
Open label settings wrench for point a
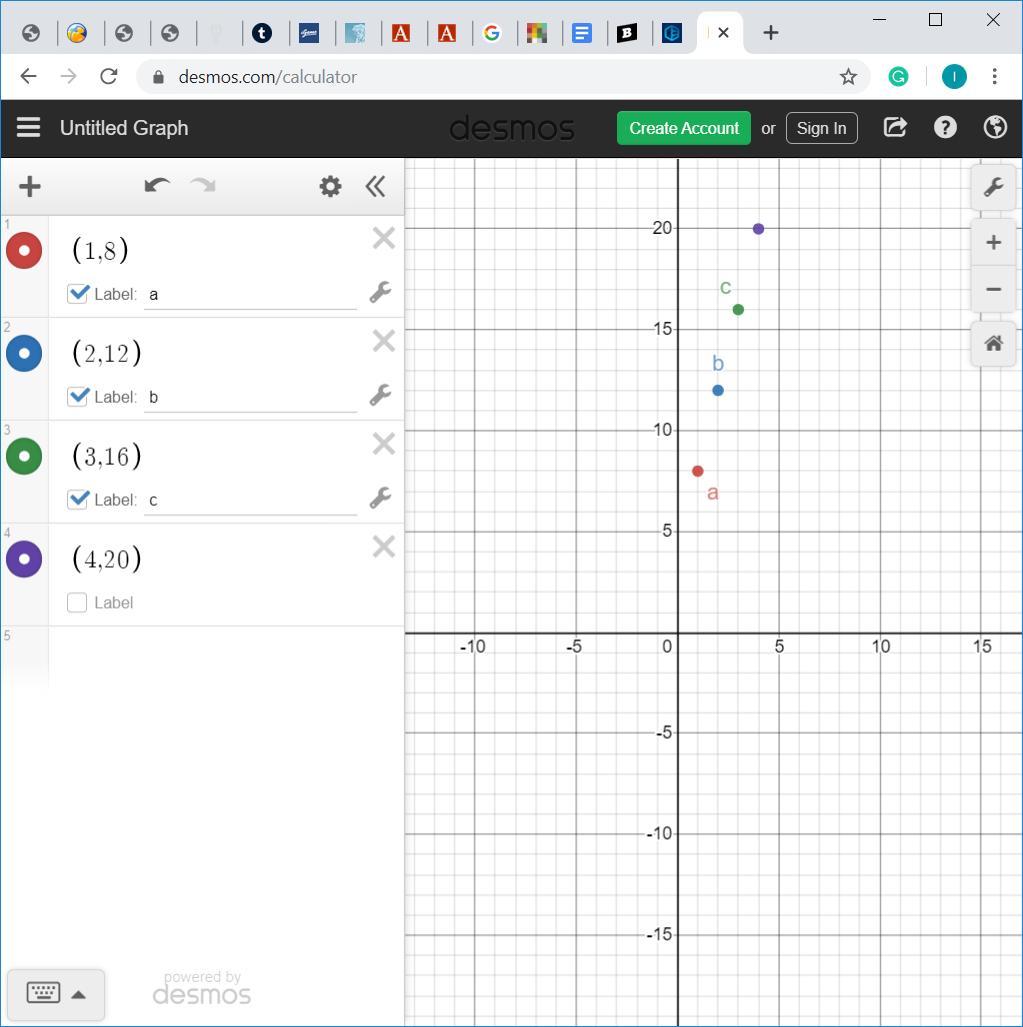click(381, 292)
